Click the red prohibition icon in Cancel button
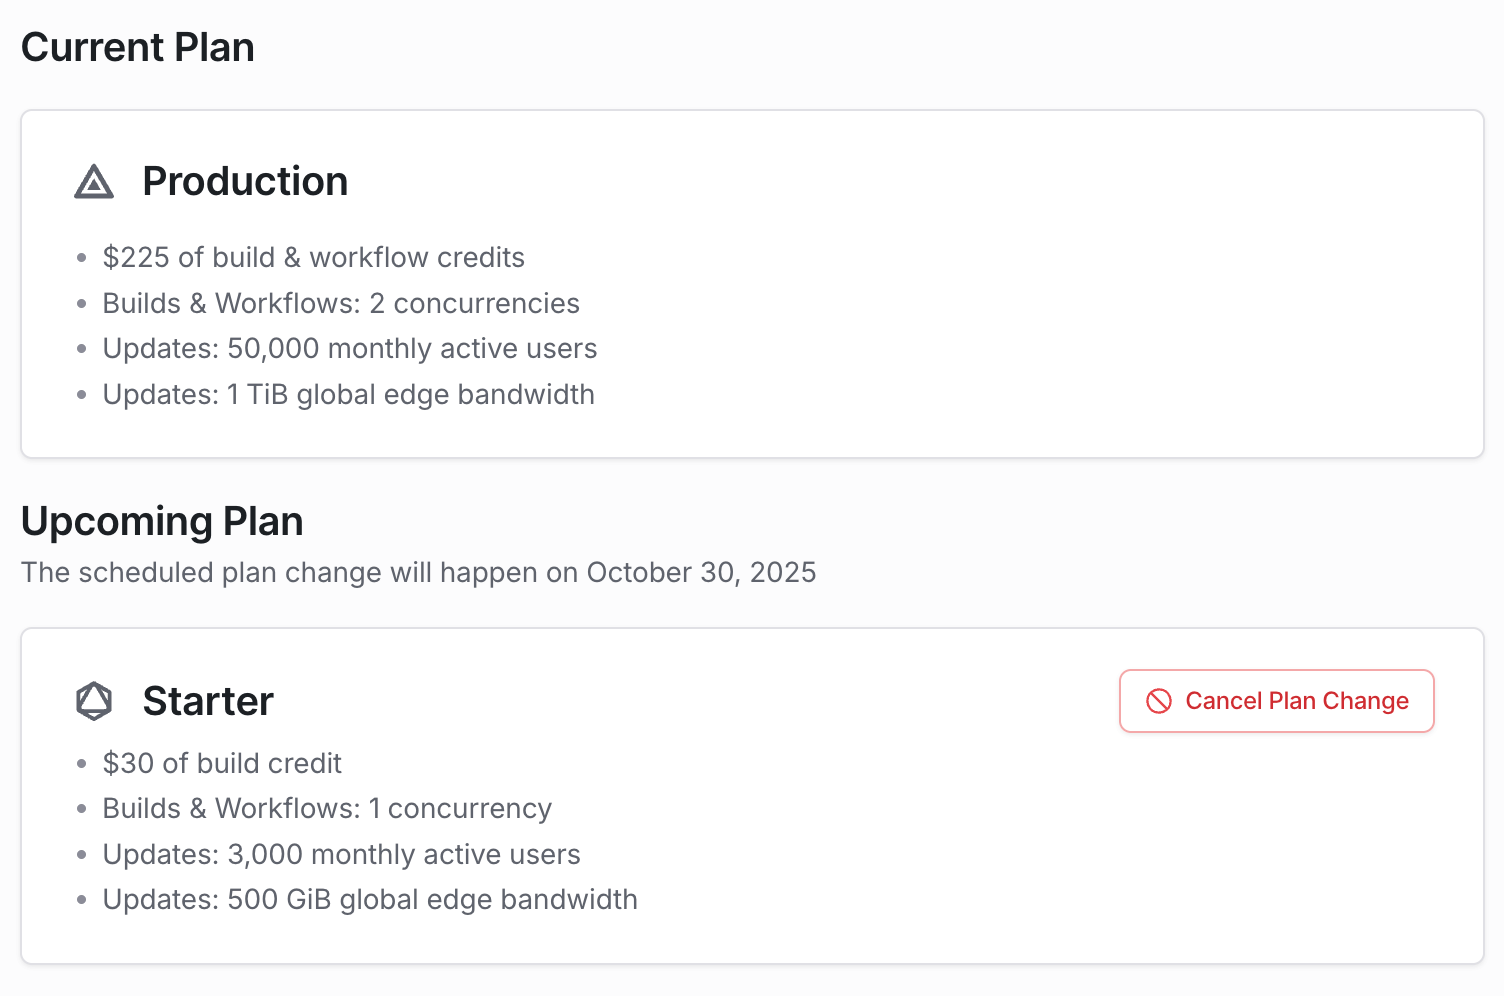 [1159, 701]
